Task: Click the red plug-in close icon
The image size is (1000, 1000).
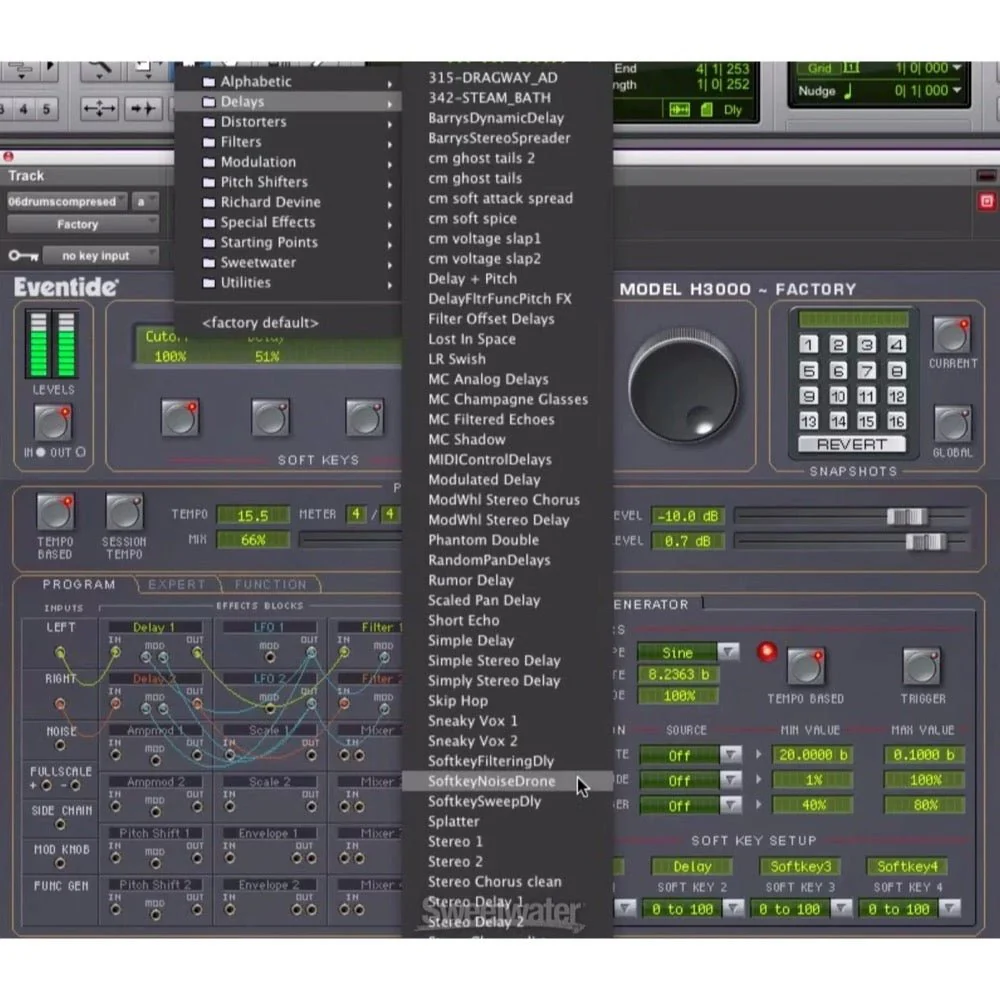Action: [987, 201]
